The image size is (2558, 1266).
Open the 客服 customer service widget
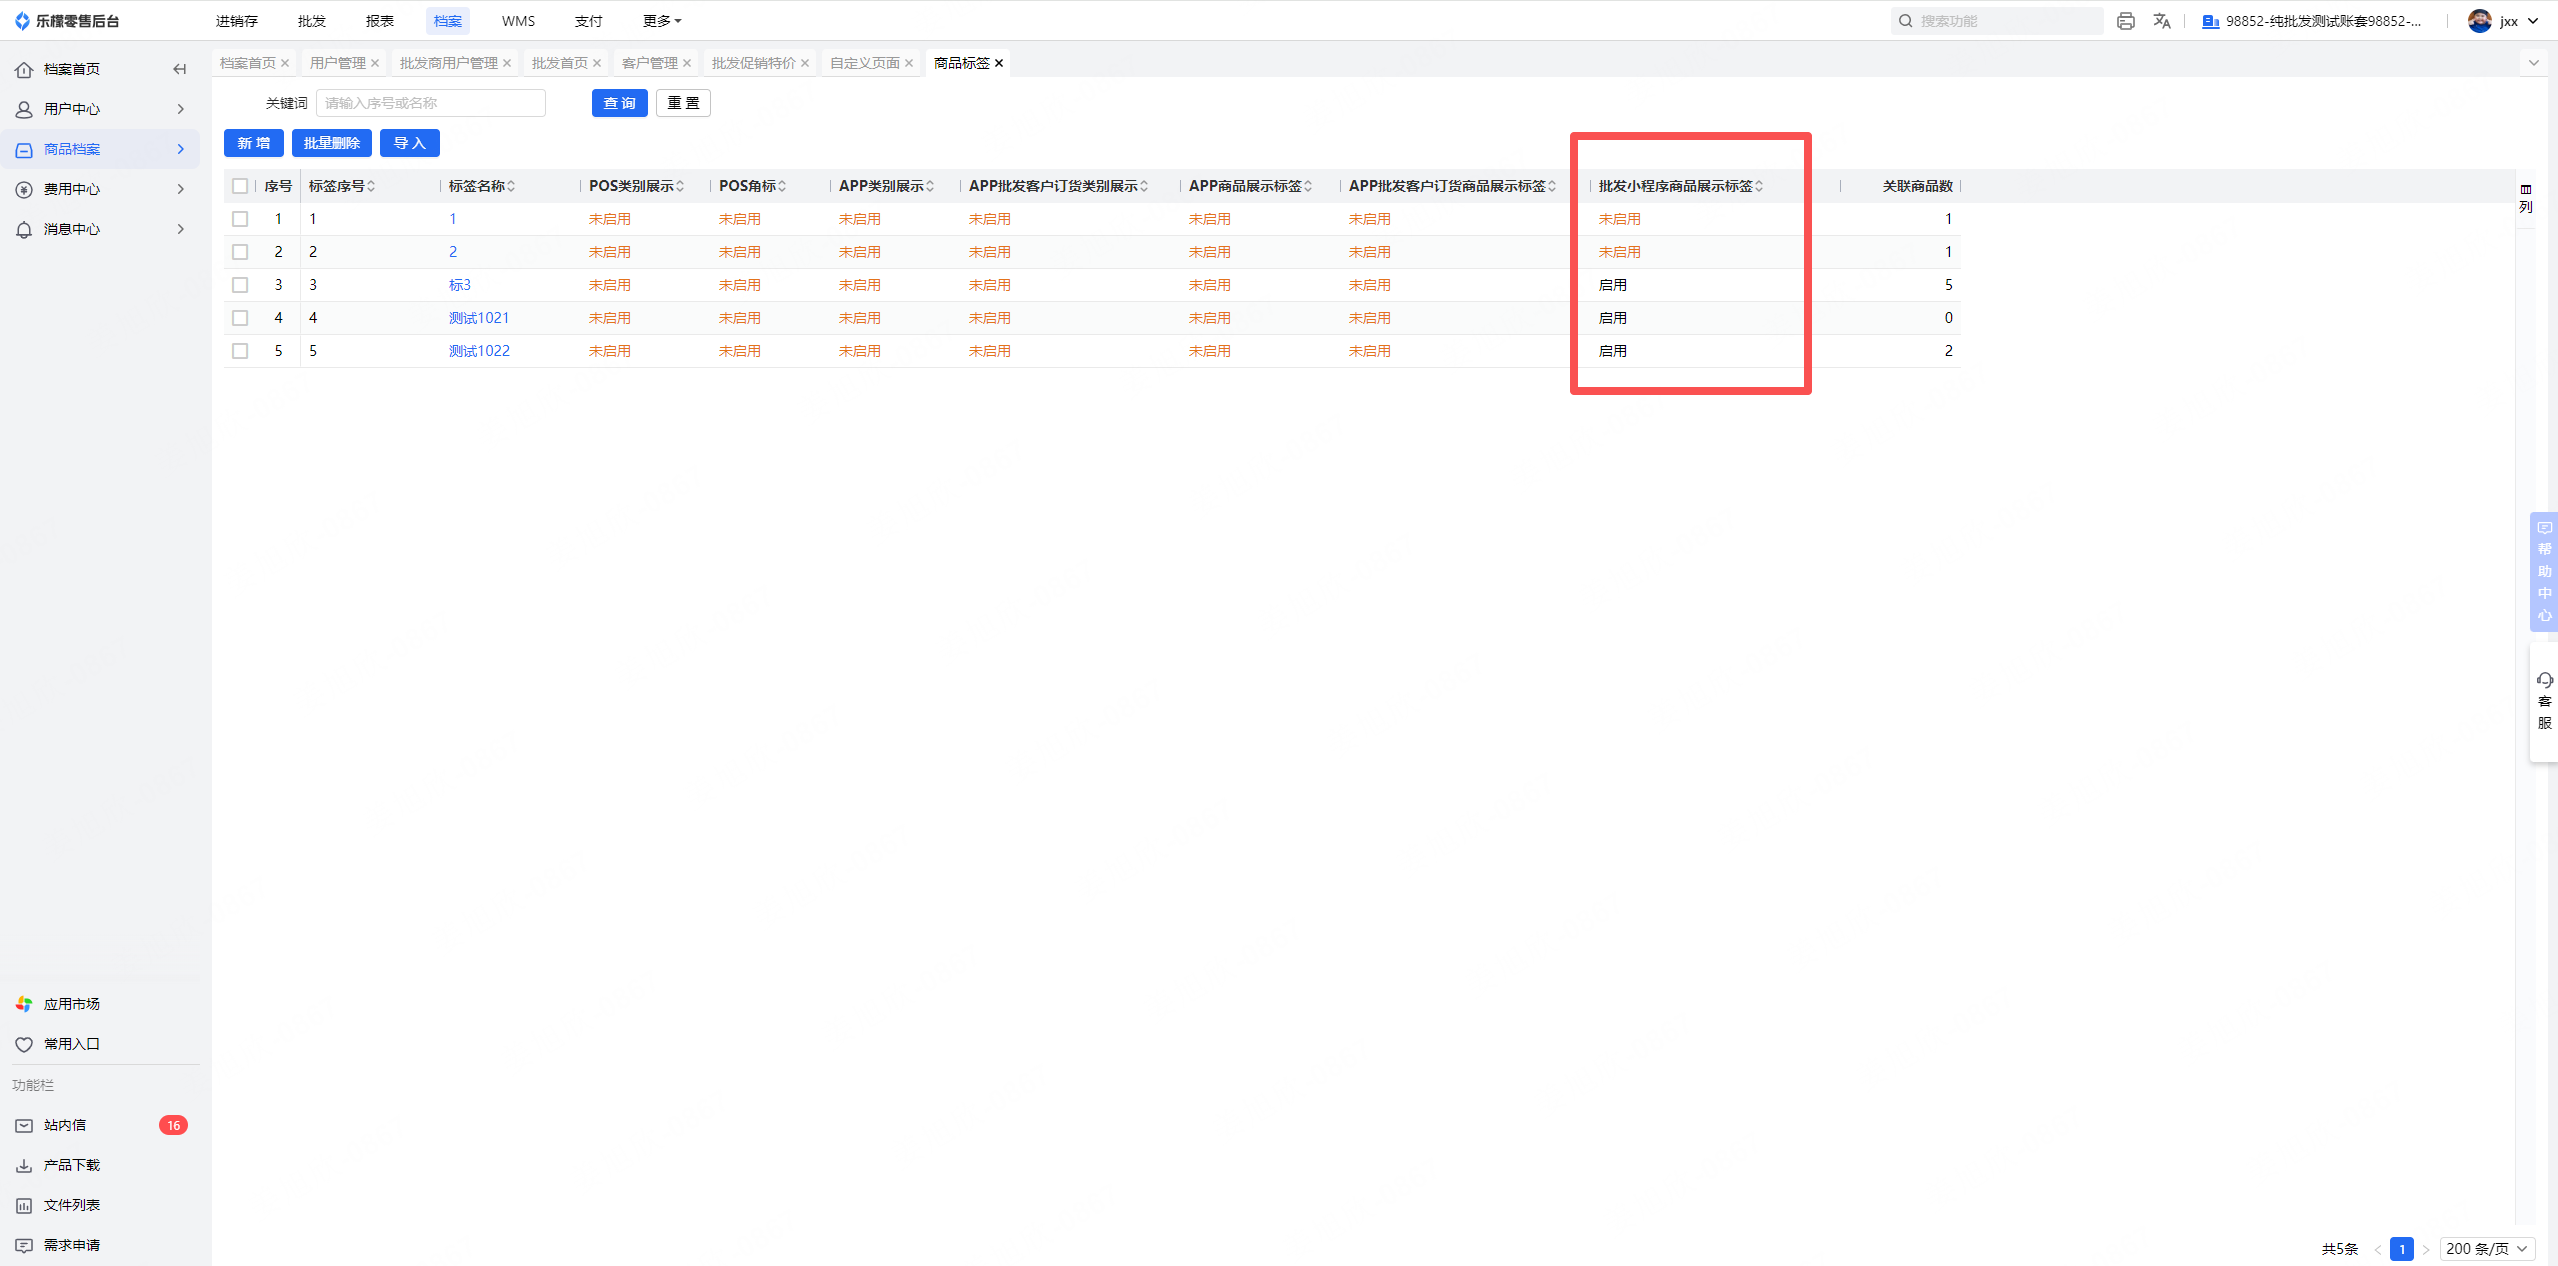2544,701
